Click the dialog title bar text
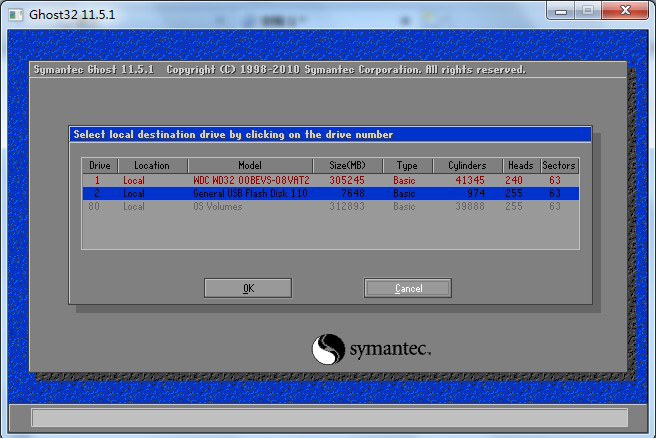Image resolution: width=656 pixels, height=438 pixels. pyautogui.click(x=233, y=134)
